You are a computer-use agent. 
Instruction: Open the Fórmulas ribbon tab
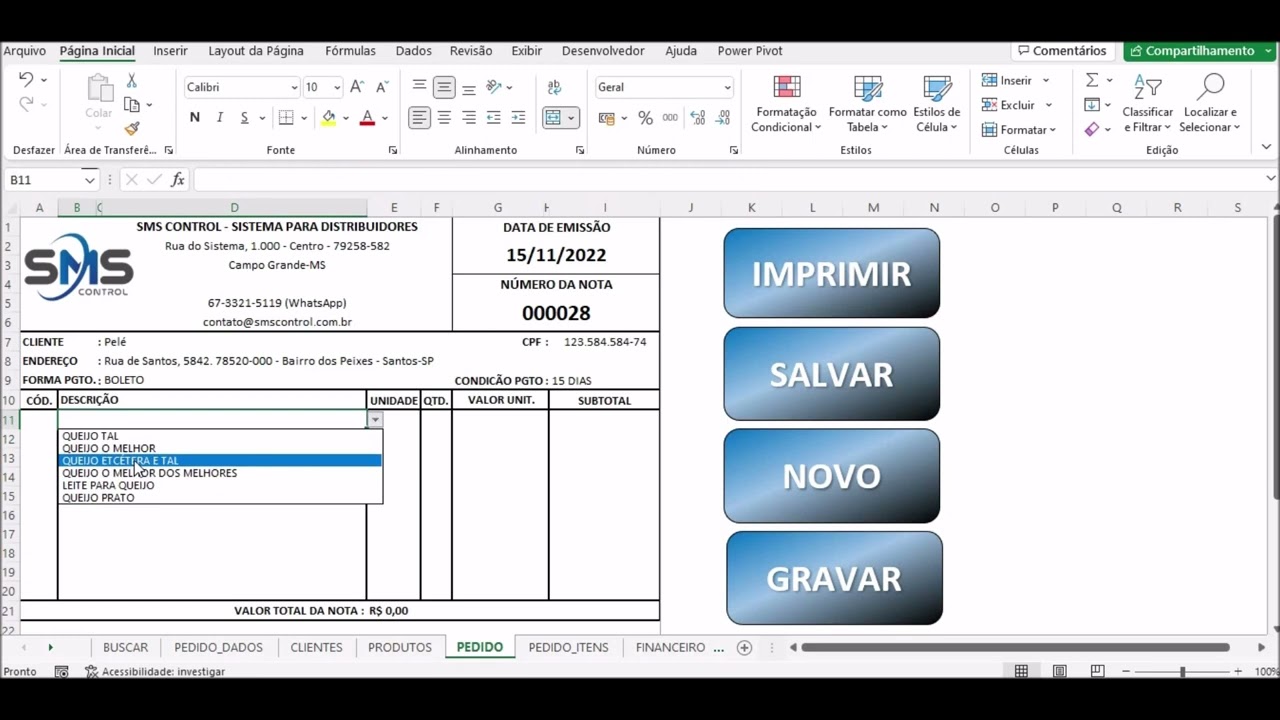[350, 51]
